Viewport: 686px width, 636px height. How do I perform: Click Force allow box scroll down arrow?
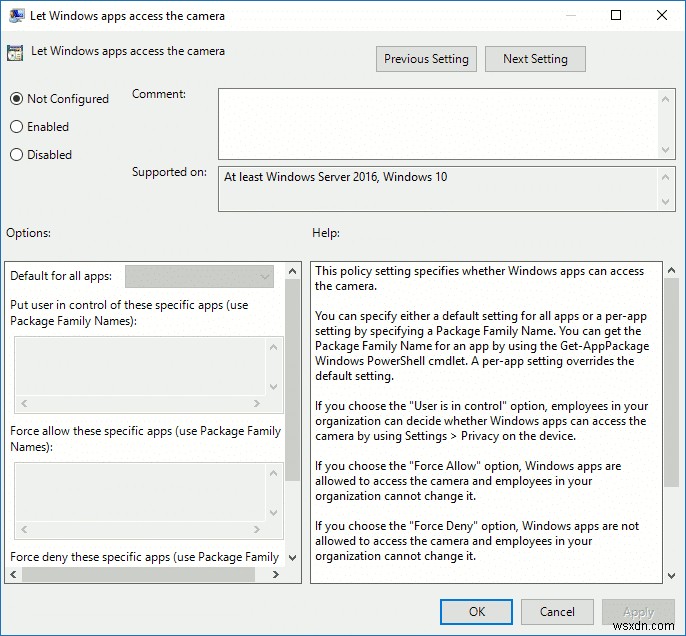(274, 513)
